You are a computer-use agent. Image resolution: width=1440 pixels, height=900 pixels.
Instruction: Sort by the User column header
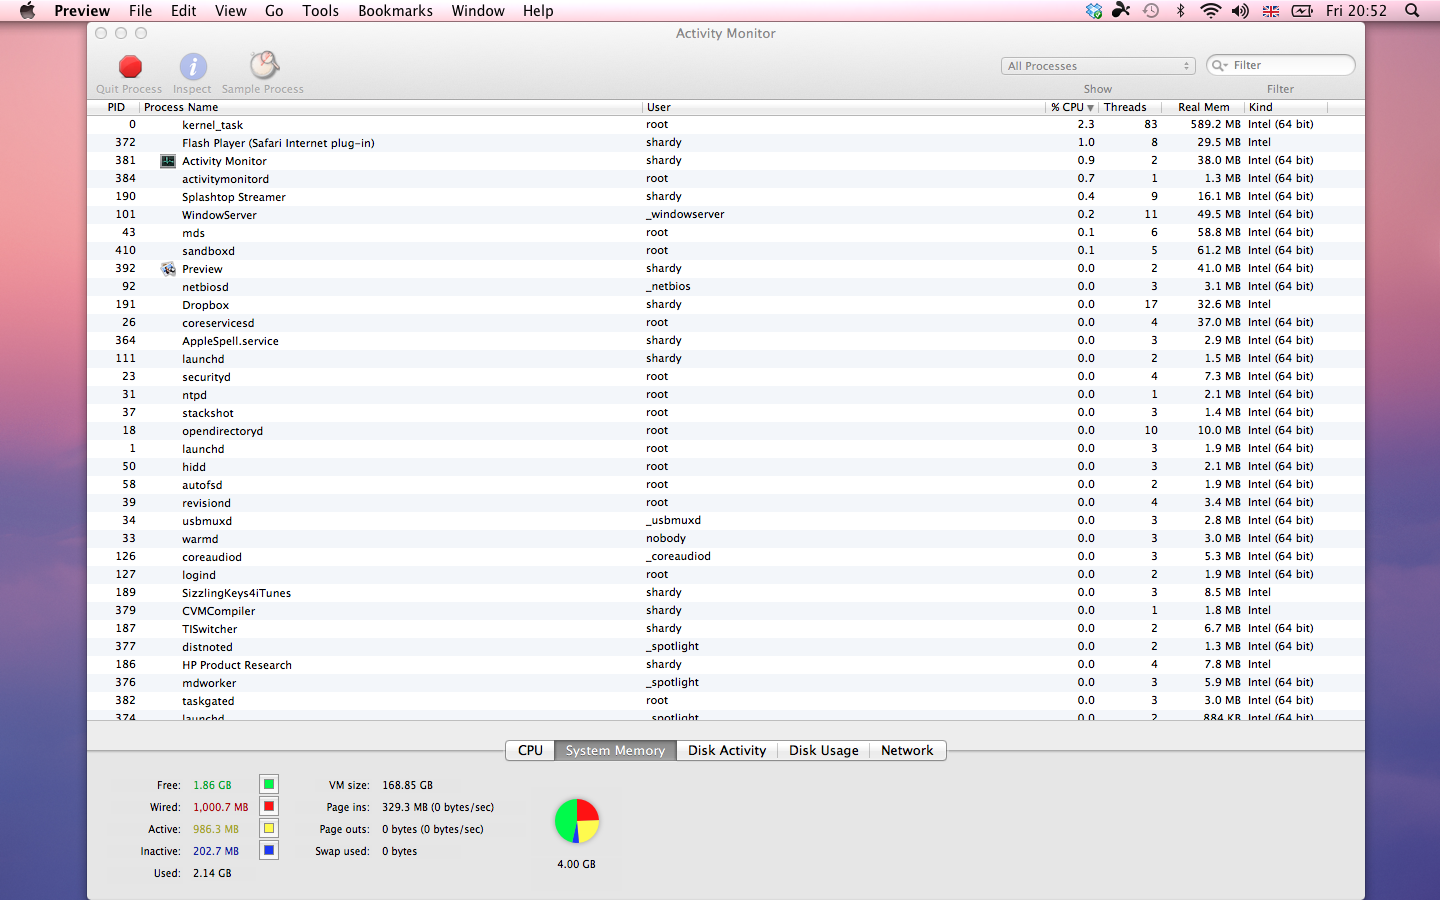tap(844, 107)
